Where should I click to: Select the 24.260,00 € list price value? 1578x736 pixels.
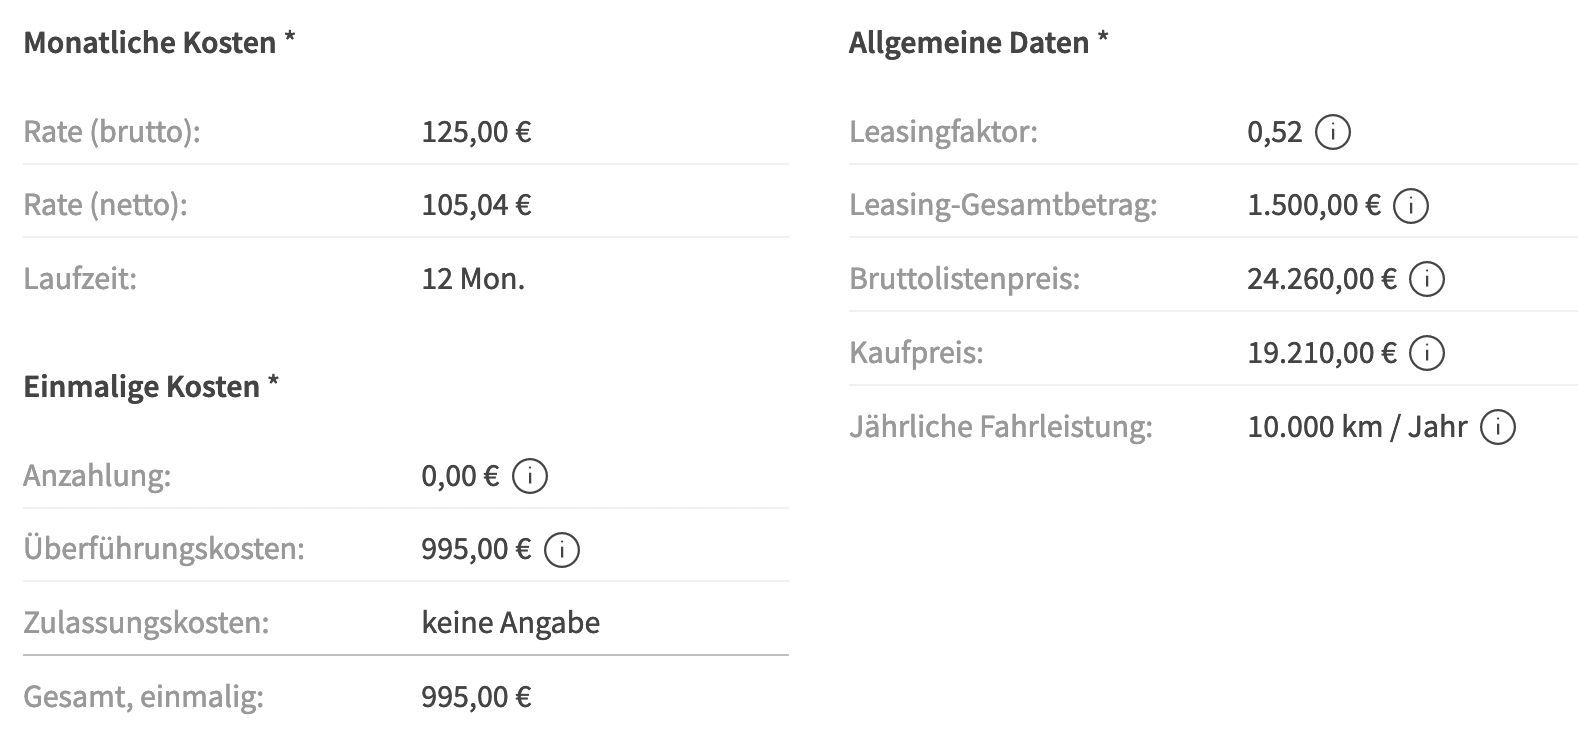(x=1322, y=279)
